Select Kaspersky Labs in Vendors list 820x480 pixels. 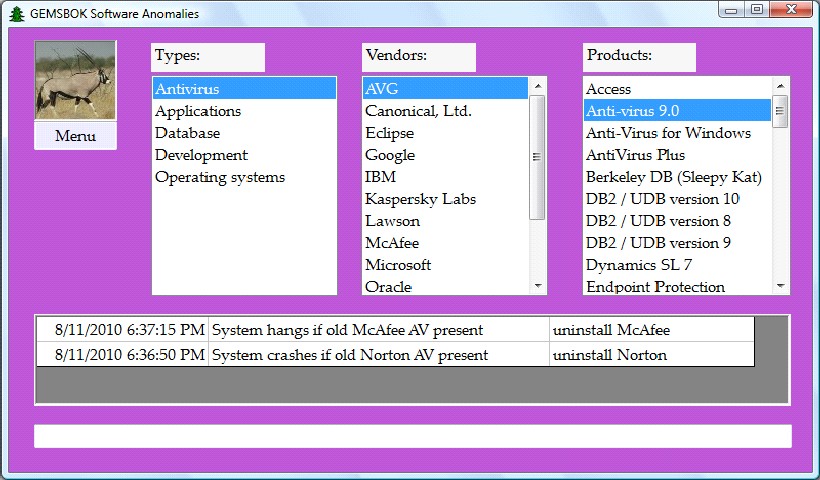point(420,199)
